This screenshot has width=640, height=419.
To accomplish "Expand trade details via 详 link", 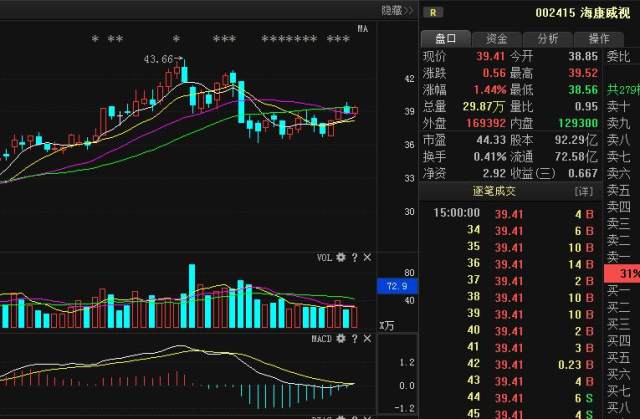I will click(x=584, y=191).
